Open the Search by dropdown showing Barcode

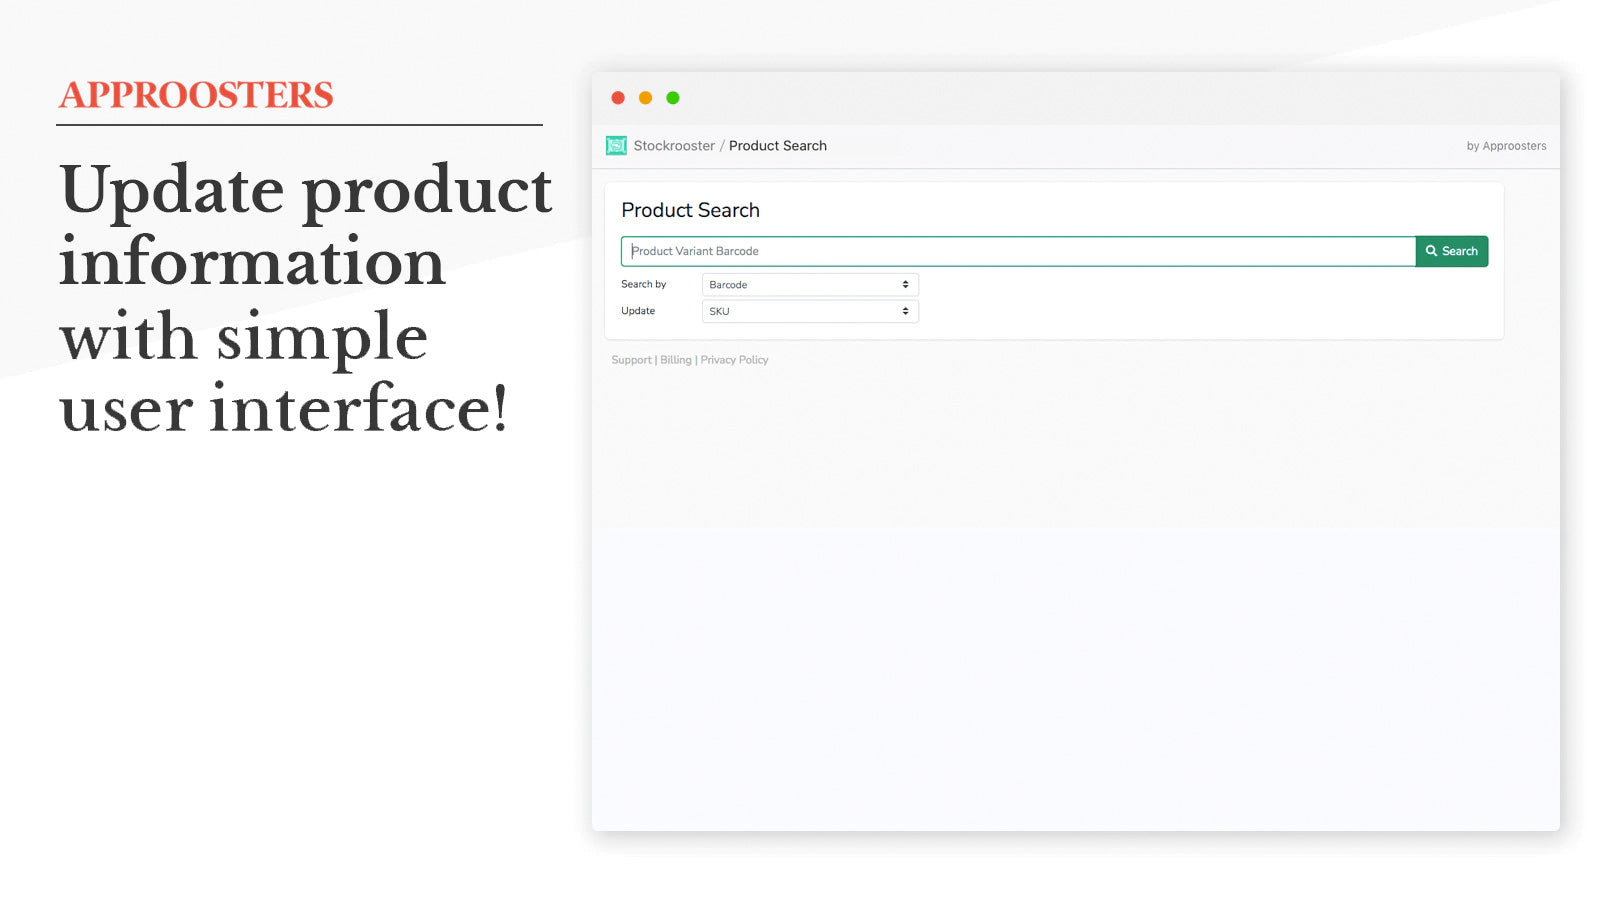point(810,284)
